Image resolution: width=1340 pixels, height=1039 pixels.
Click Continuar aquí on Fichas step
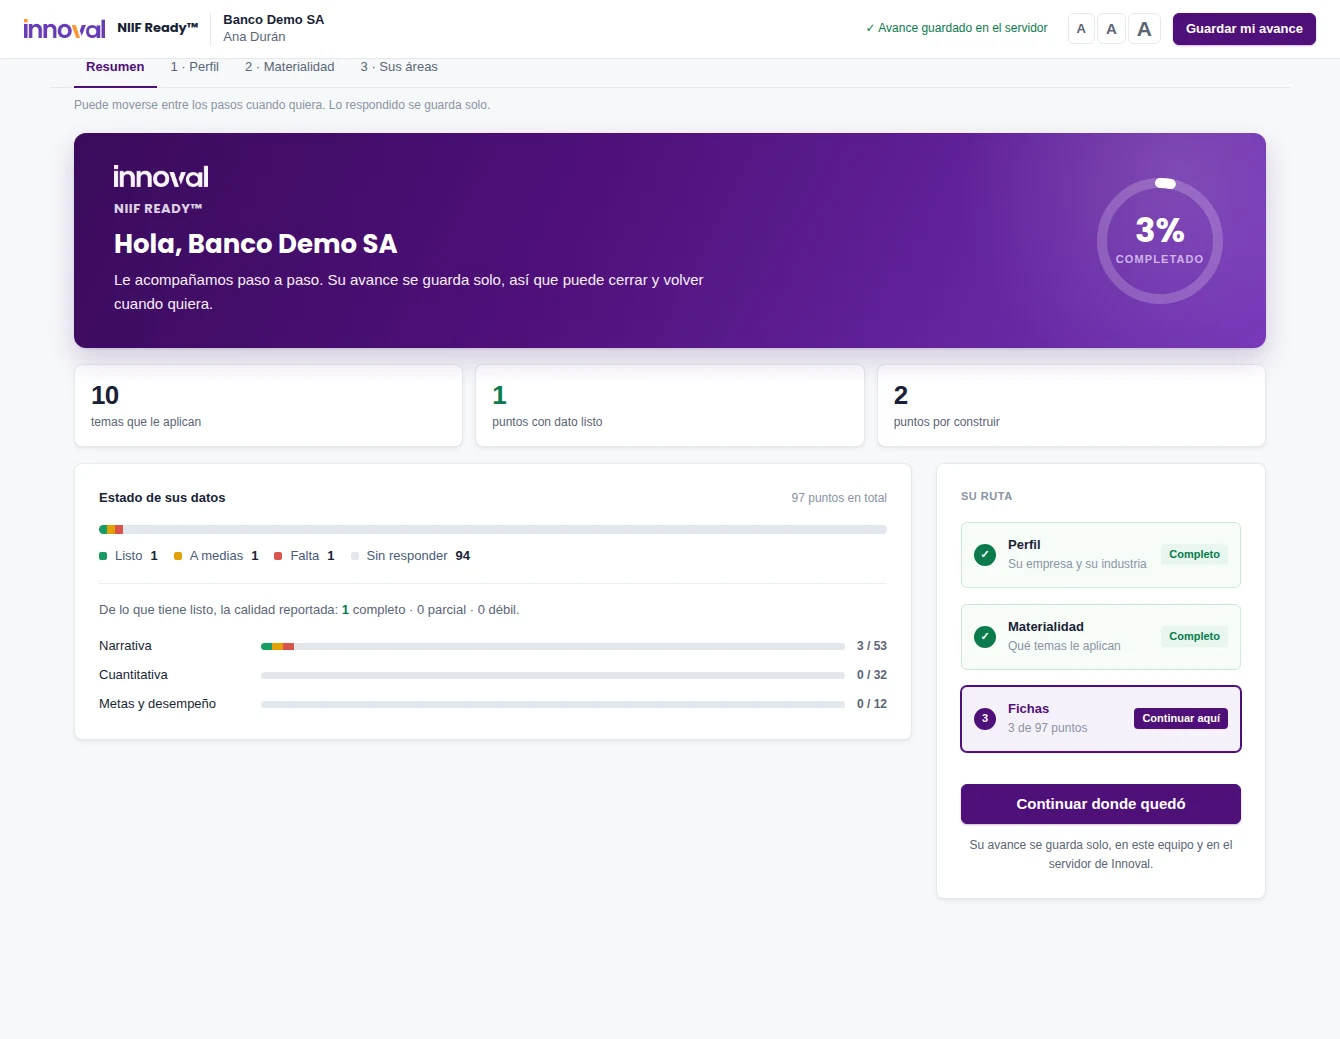click(x=1181, y=718)
